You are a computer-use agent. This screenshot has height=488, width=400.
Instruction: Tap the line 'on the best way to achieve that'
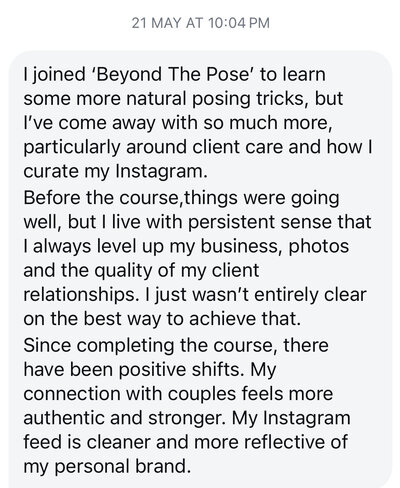pyautogui.click(x=162, y=319)
